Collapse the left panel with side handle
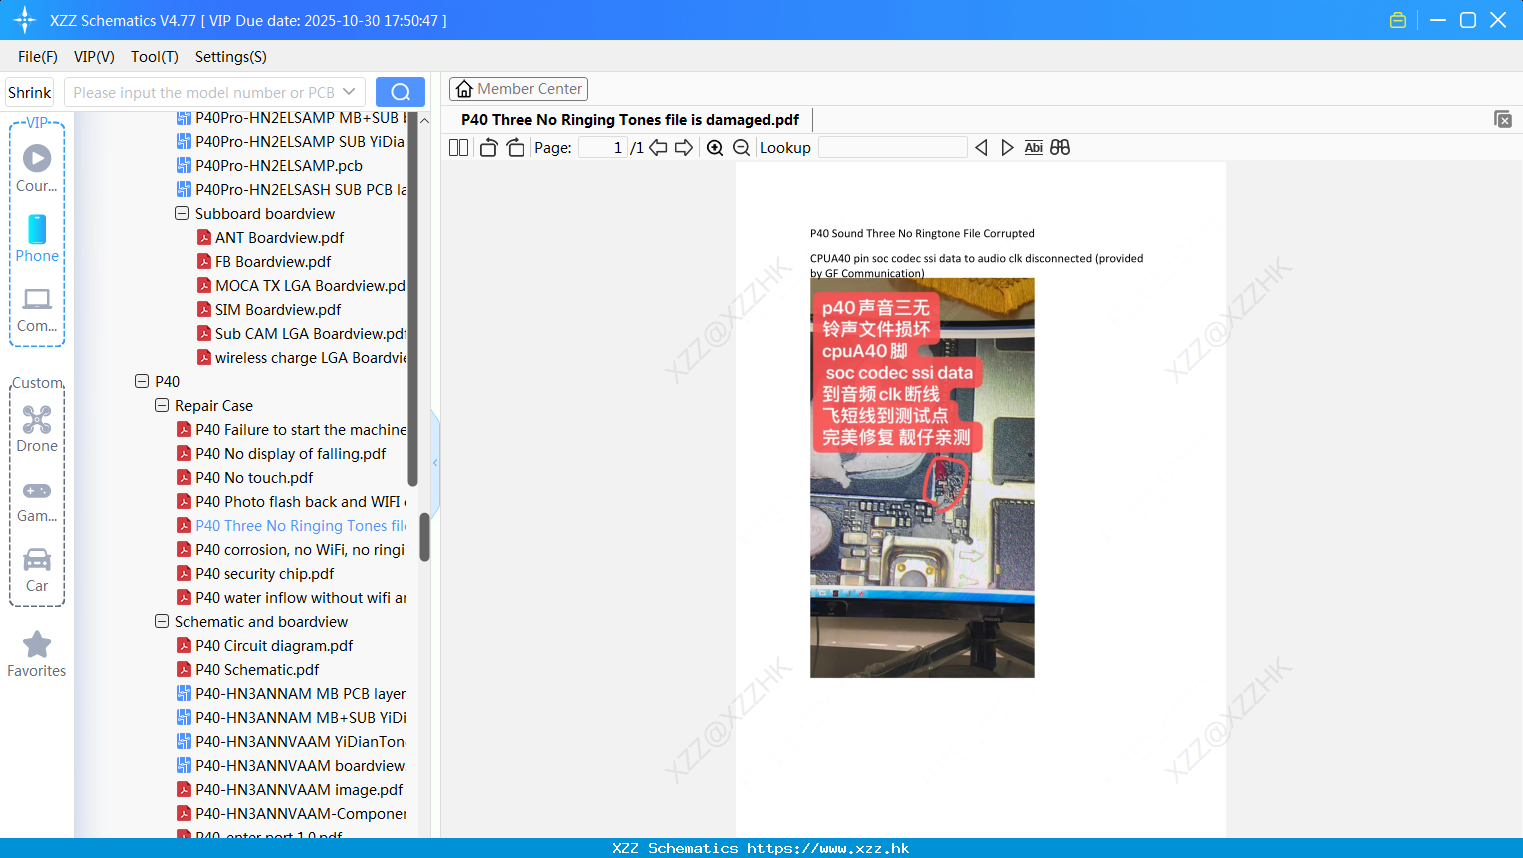Viewport: 1523px width, 858px height. (x=435, y=462)
